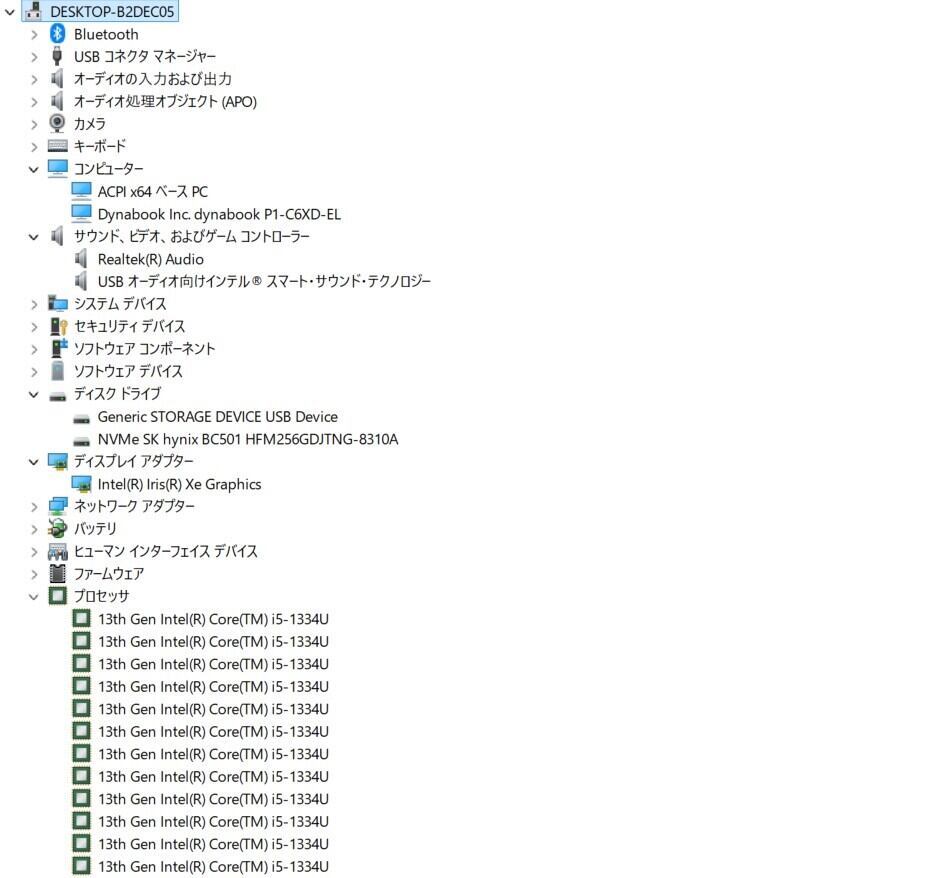Expand the システム デバイス category chevron
Screen dimensions: 936x878
(x=34, y=304)
